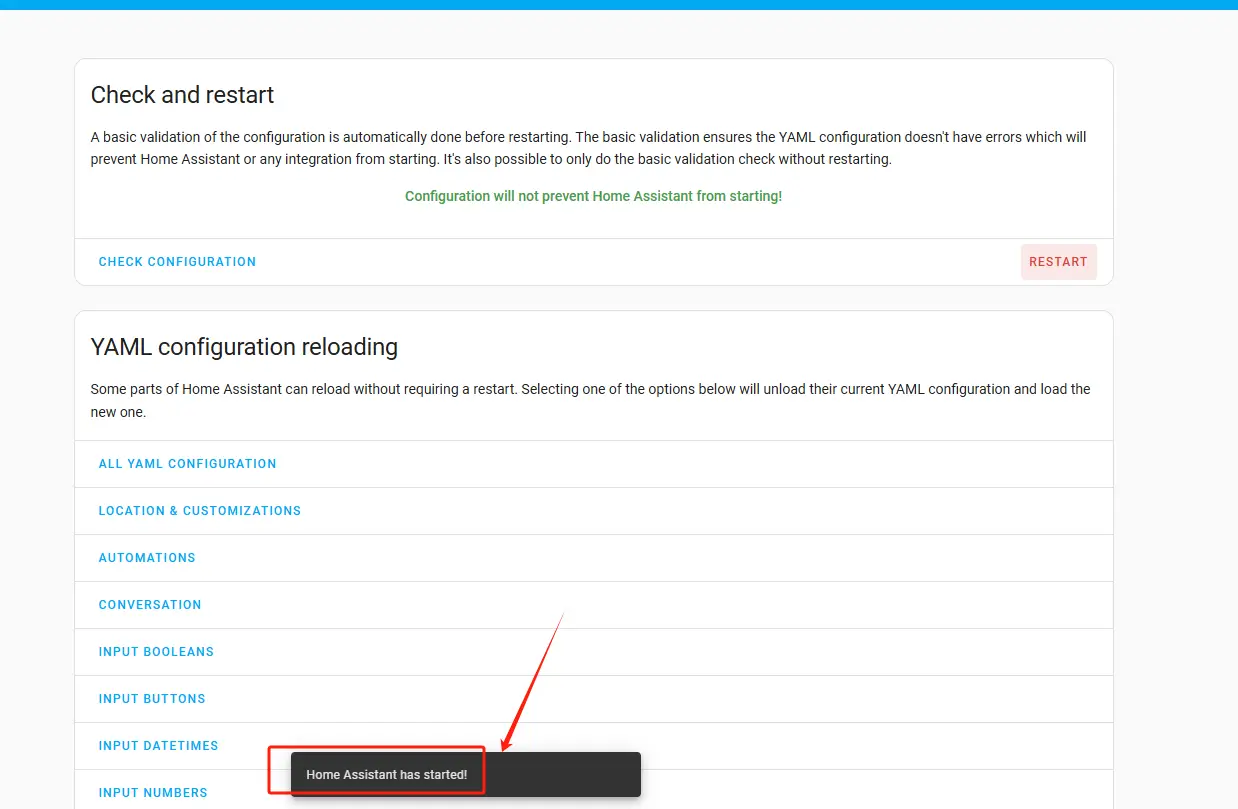Reload the CONVERSATION configuration
Viewport: 1238px width, 809px height.
pos(150,605)
